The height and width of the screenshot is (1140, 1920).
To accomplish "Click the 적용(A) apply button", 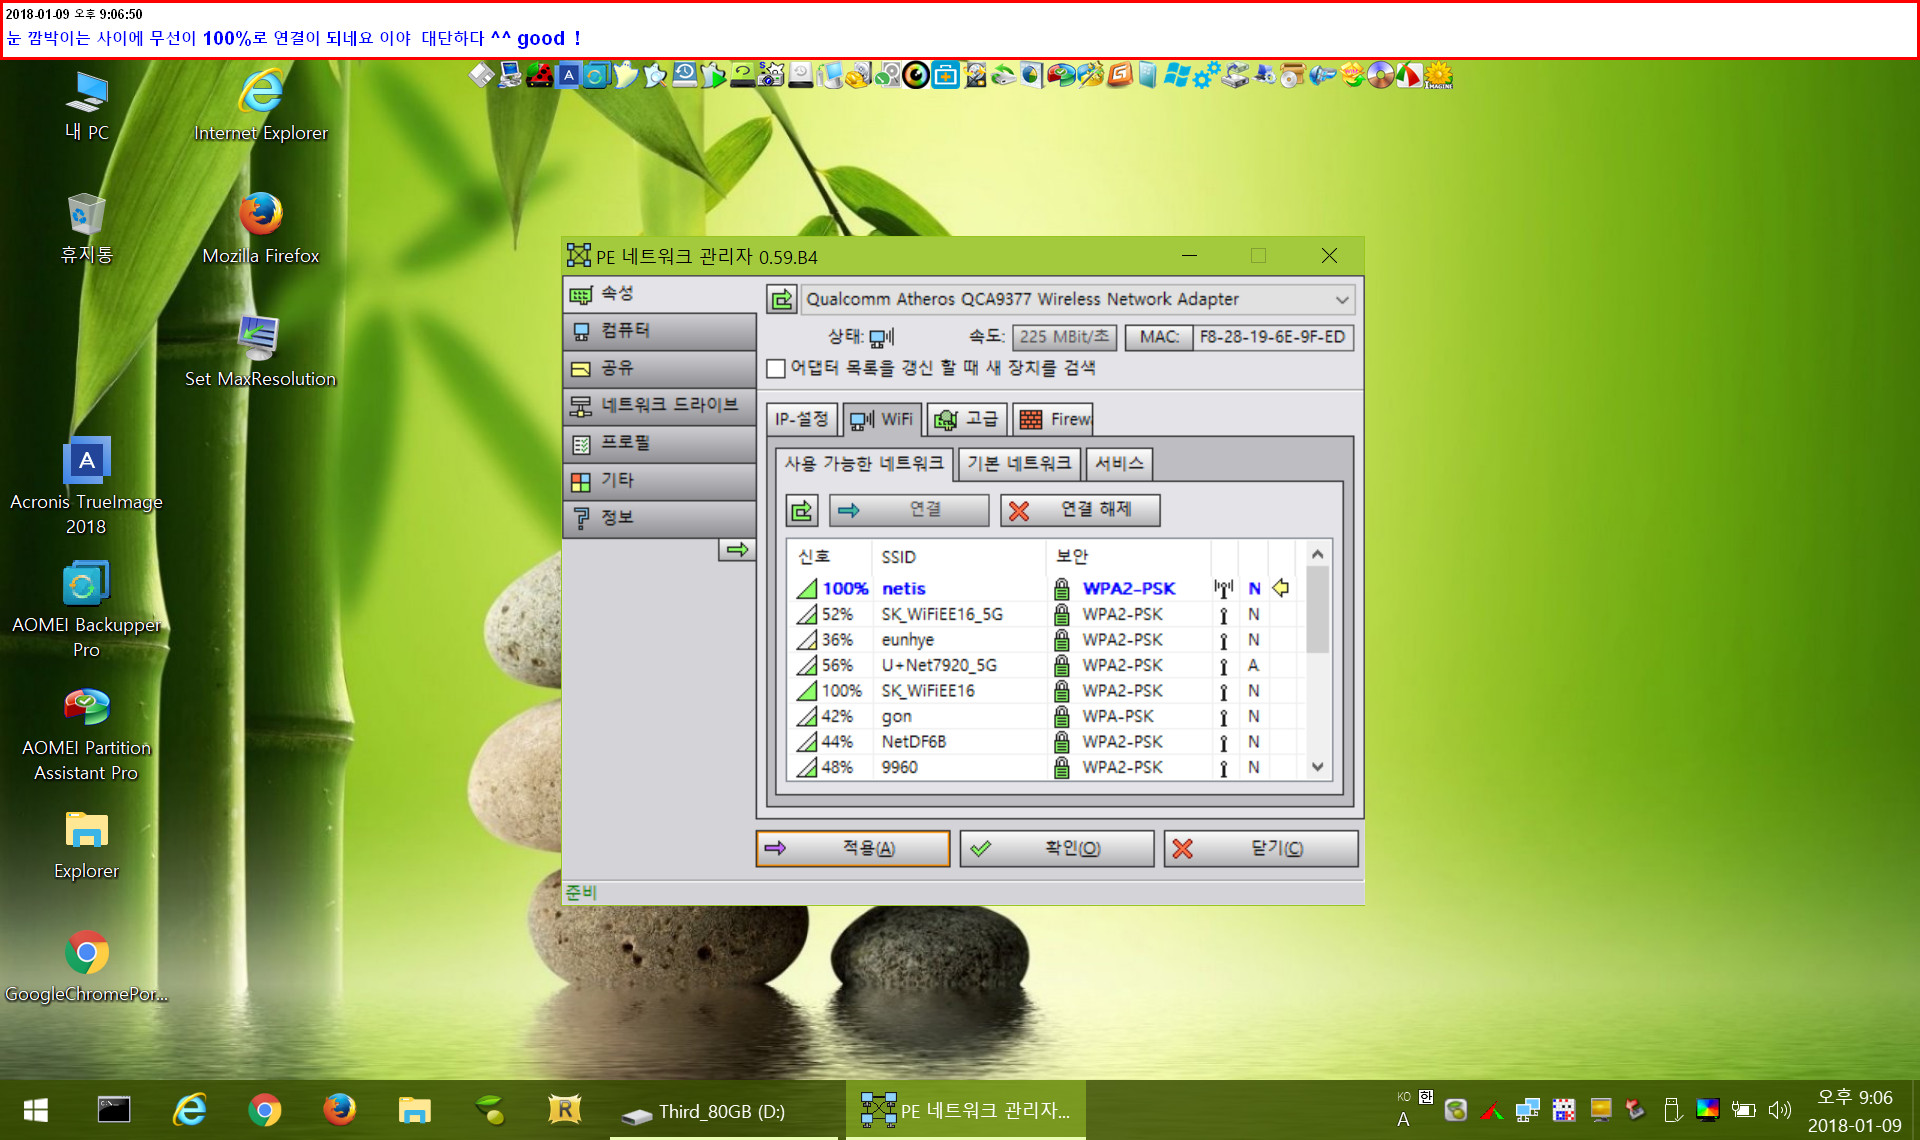I will click(853, 848).
